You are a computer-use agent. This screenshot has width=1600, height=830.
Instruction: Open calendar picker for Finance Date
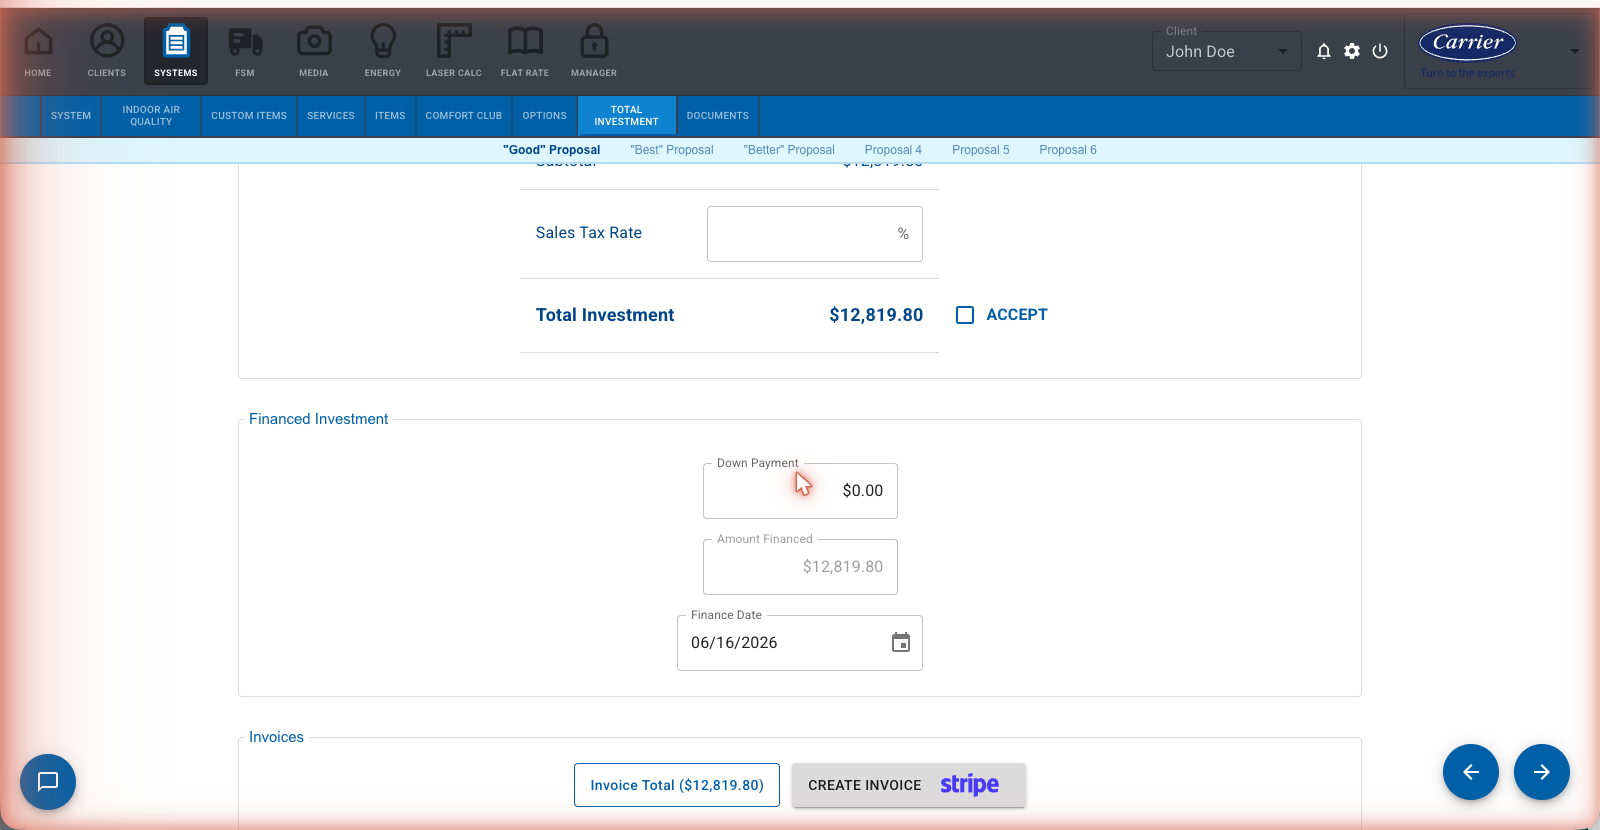901,642
